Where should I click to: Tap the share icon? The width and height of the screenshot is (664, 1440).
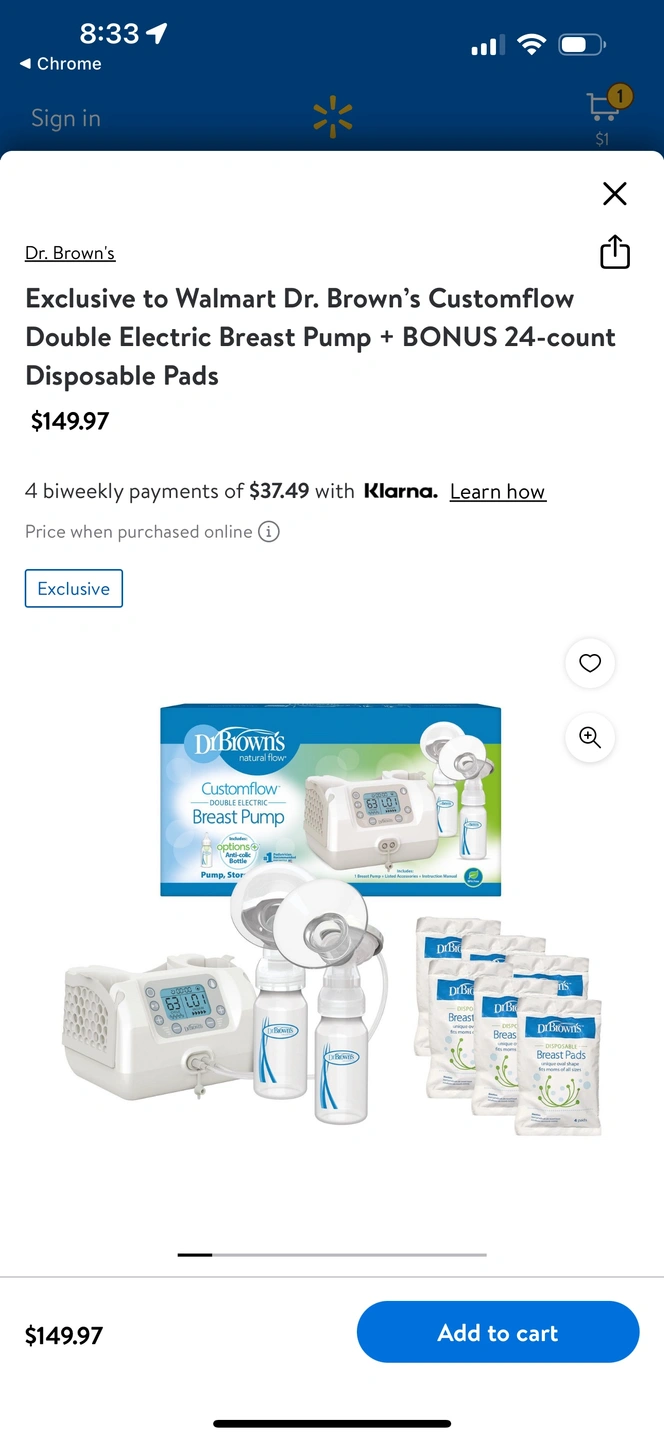point(615,252)
